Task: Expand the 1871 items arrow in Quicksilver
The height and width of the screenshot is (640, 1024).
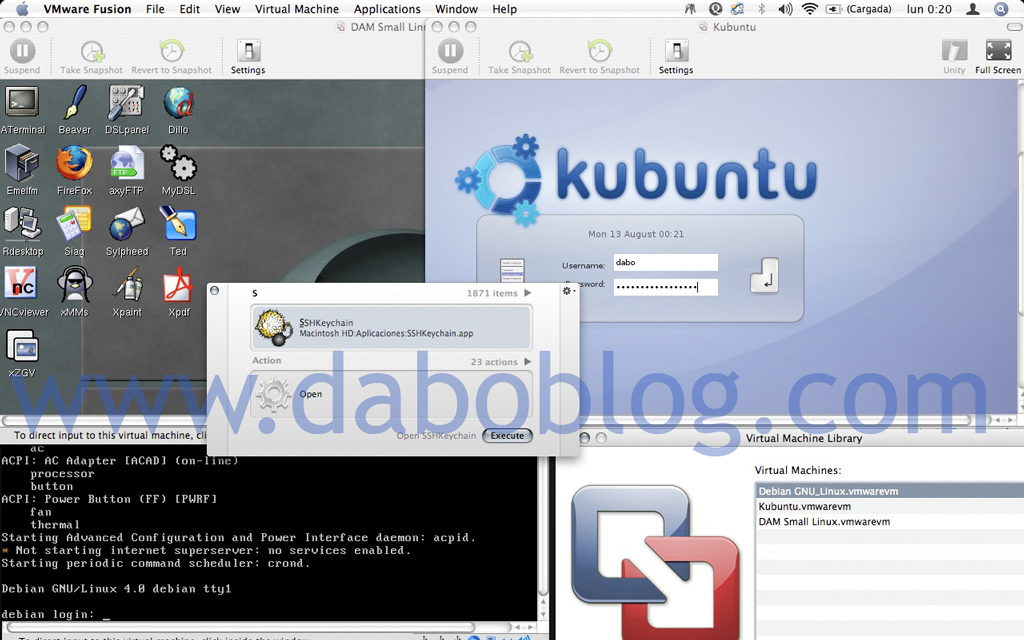Action: (528, 293)
